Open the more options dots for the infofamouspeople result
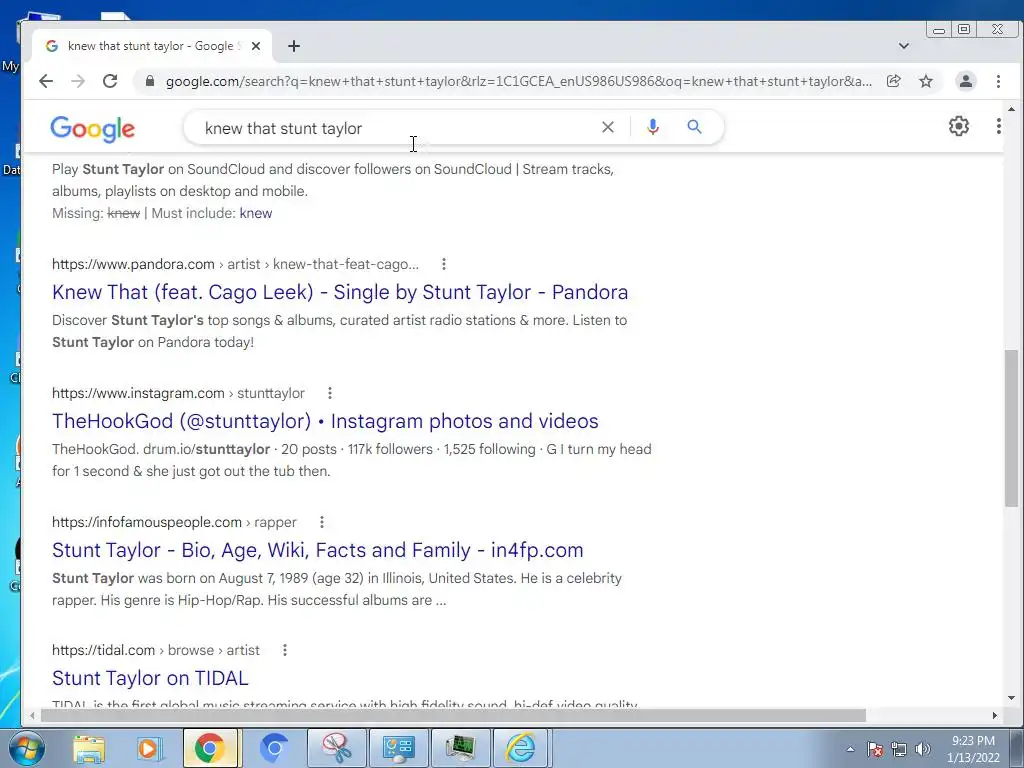1024x768 pixels. [x=321, y=522]
